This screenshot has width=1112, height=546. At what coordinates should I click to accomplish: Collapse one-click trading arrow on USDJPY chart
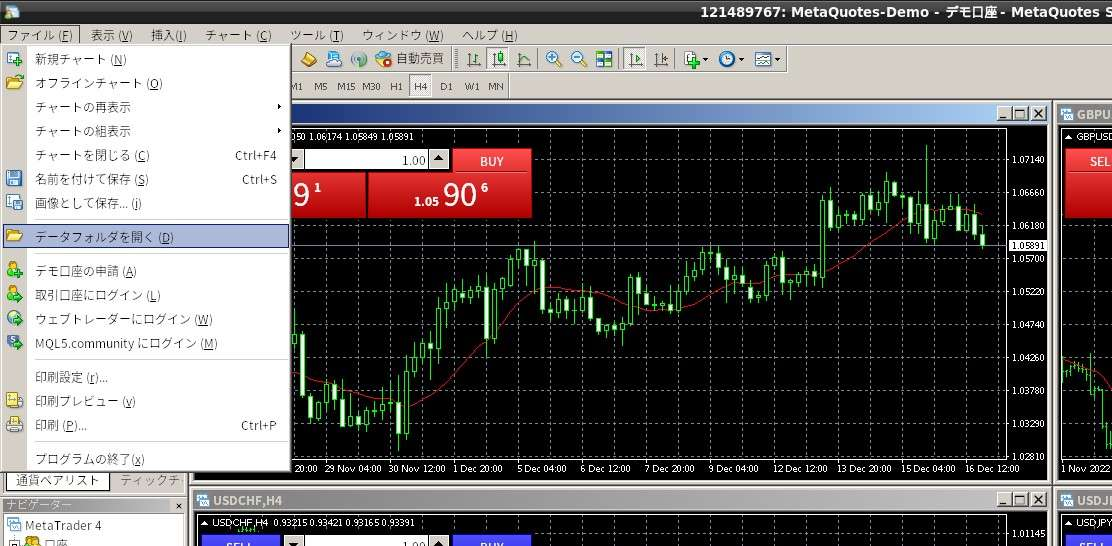coord(1069,523)
